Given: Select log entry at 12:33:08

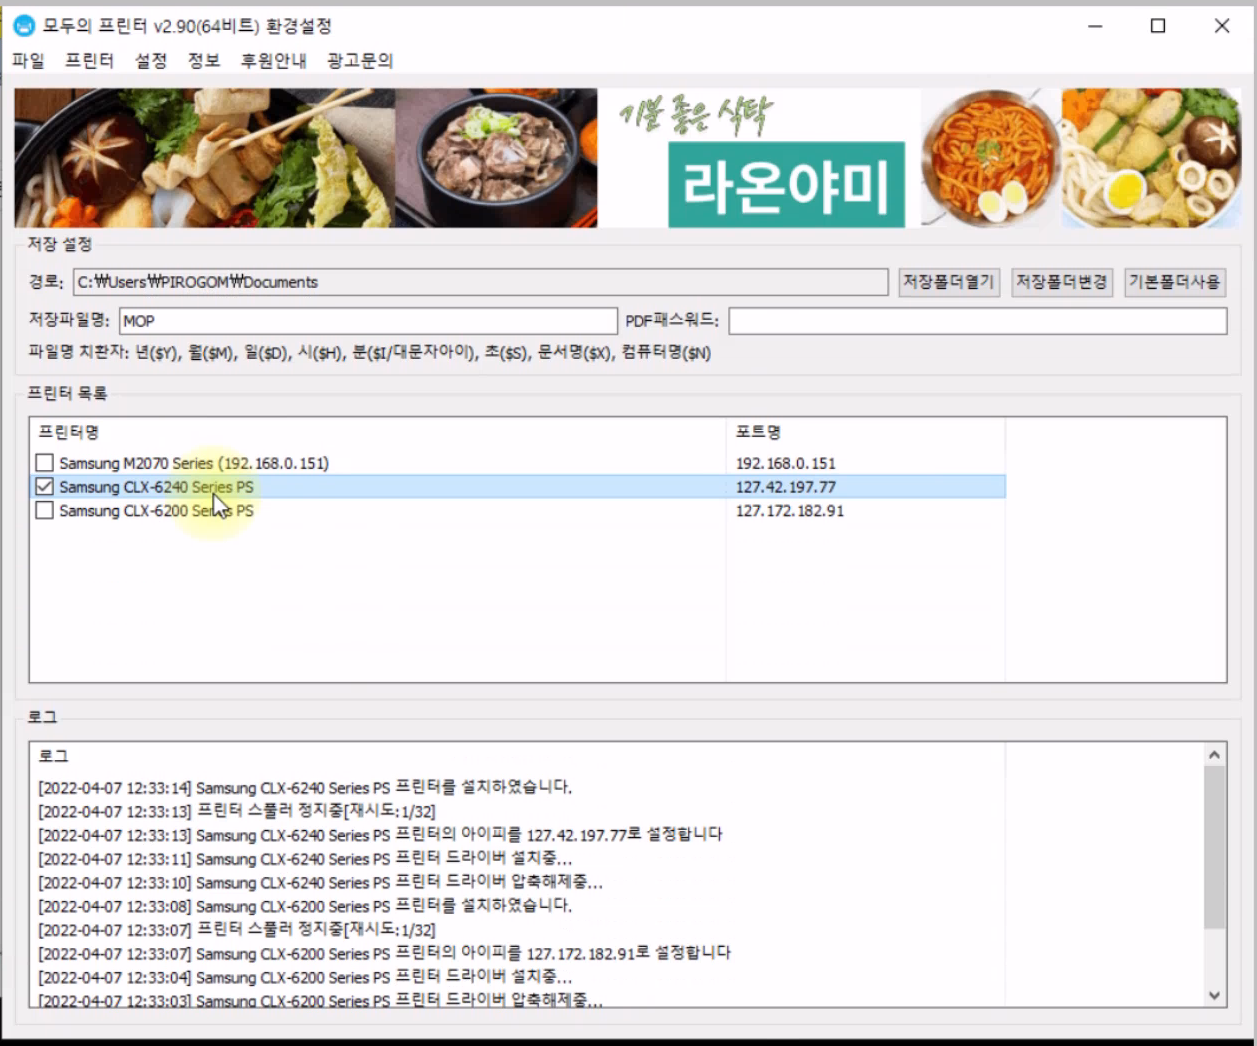Looking at the screenshot, I should [305, 906].
